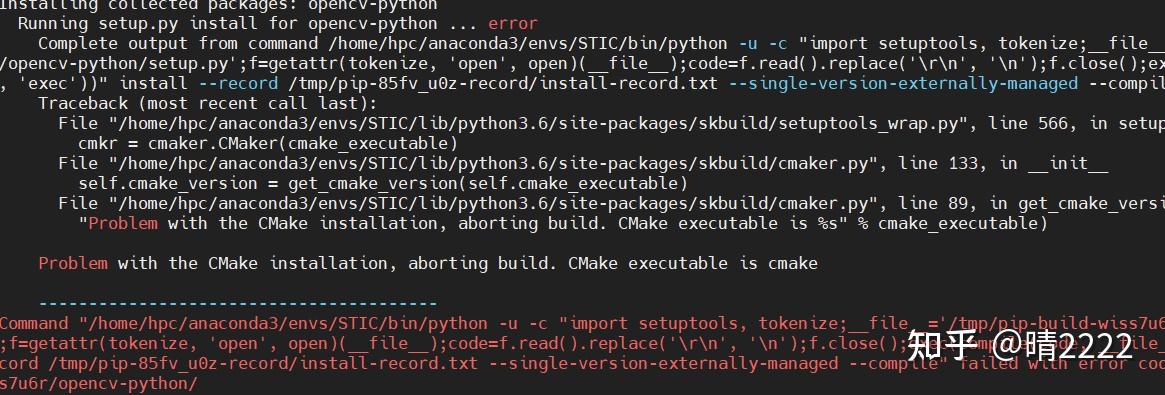Click the '知乎 @晴2222' watermark
The width and height of the screenshot is (1165, 395).
click(1020, 346)
